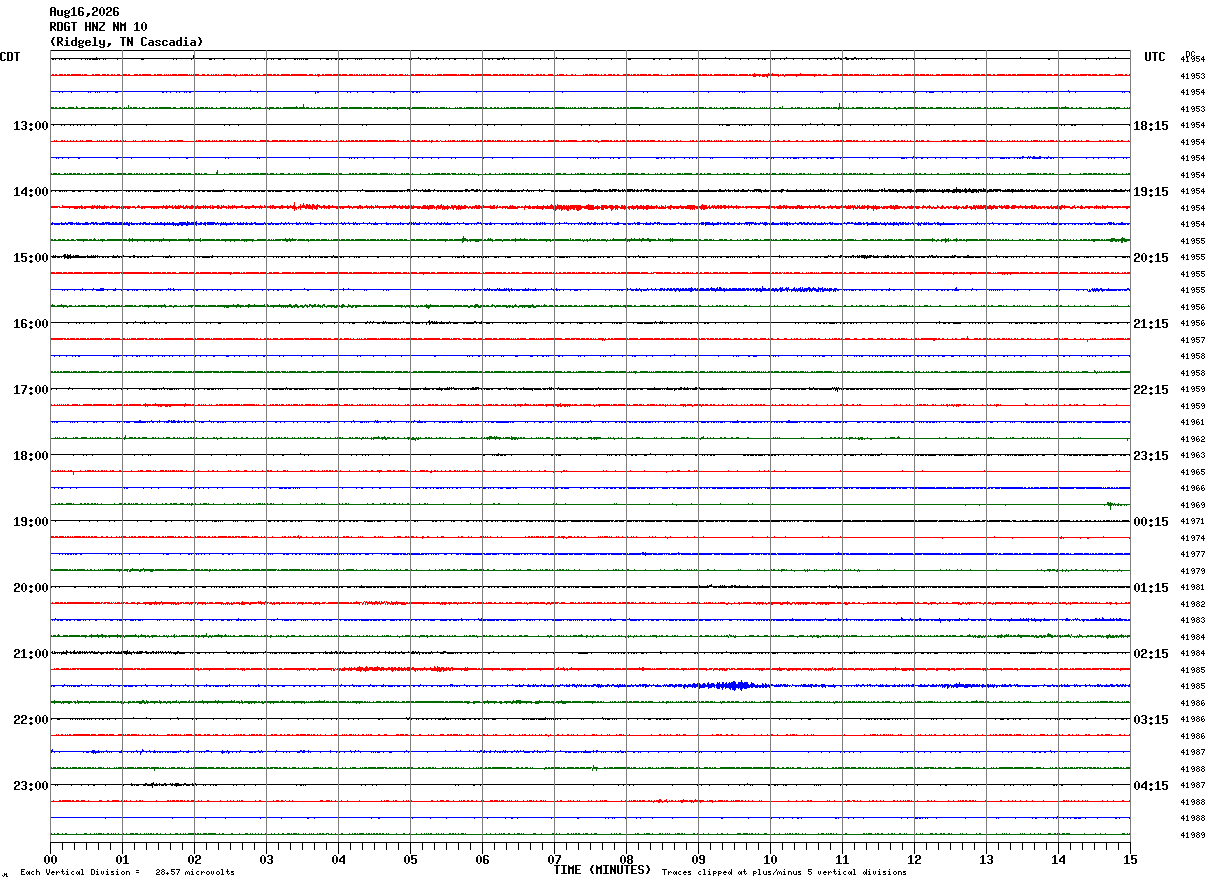Image resolution: width=1210 pixels, height=886 pixels.
Task: Click the 00:15 UTC time label
Action: [x=1151, y=522]
